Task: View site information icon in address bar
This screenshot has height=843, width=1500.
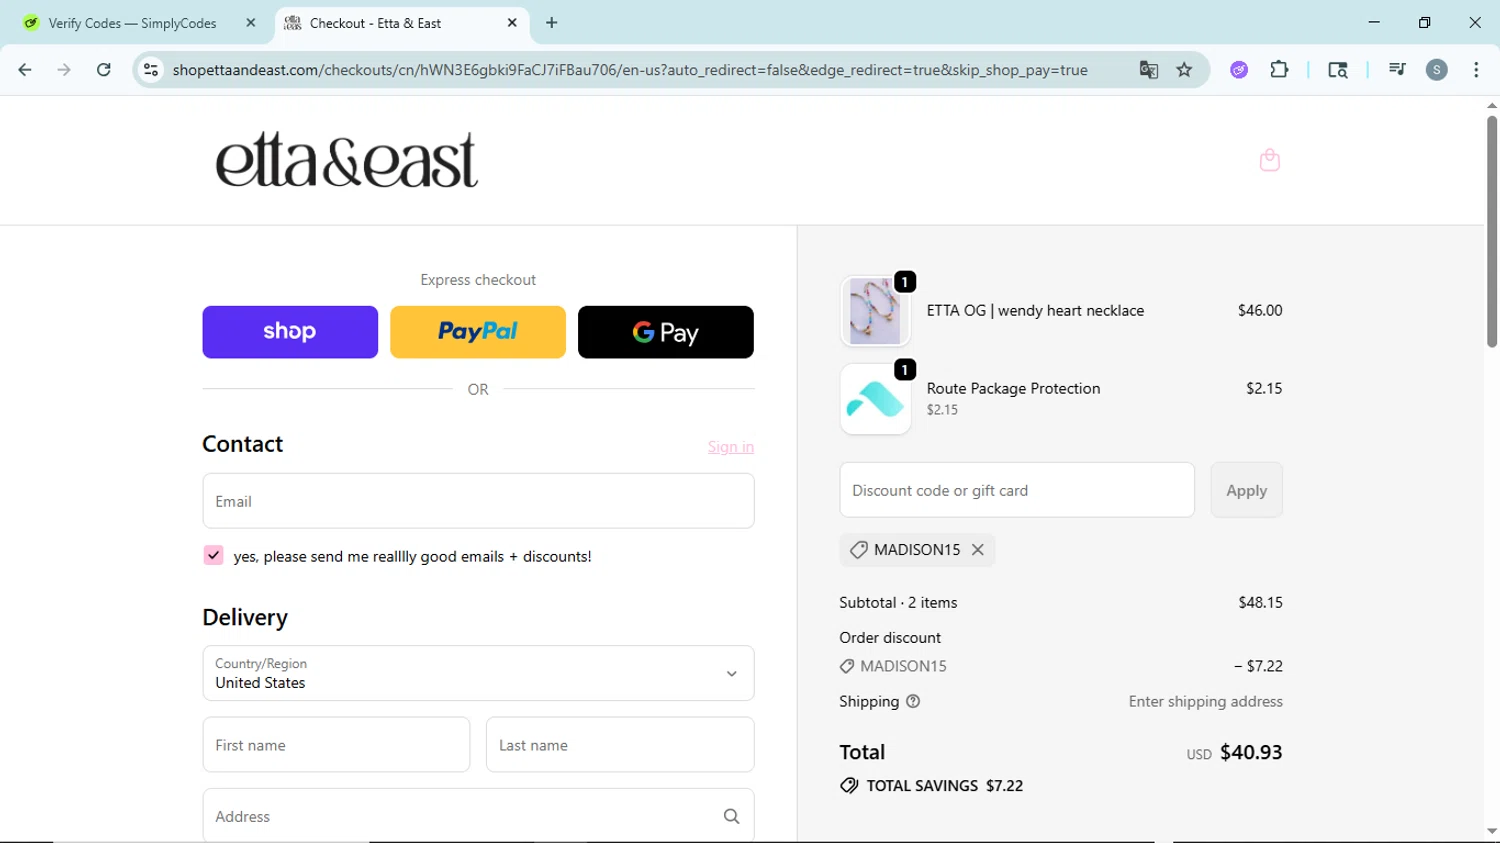Action: 151,70
